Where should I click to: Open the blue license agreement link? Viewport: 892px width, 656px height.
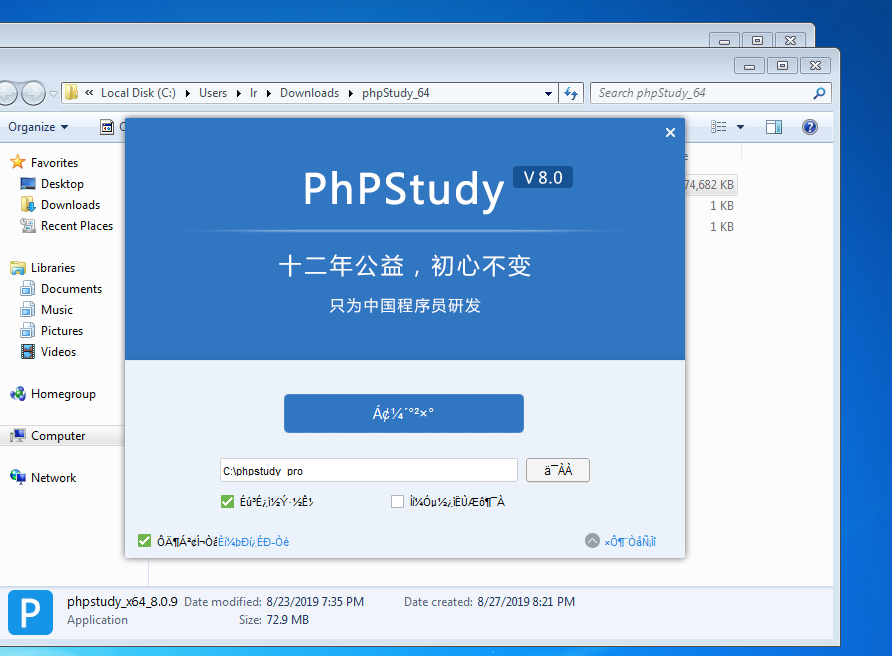tap(254, 542)
